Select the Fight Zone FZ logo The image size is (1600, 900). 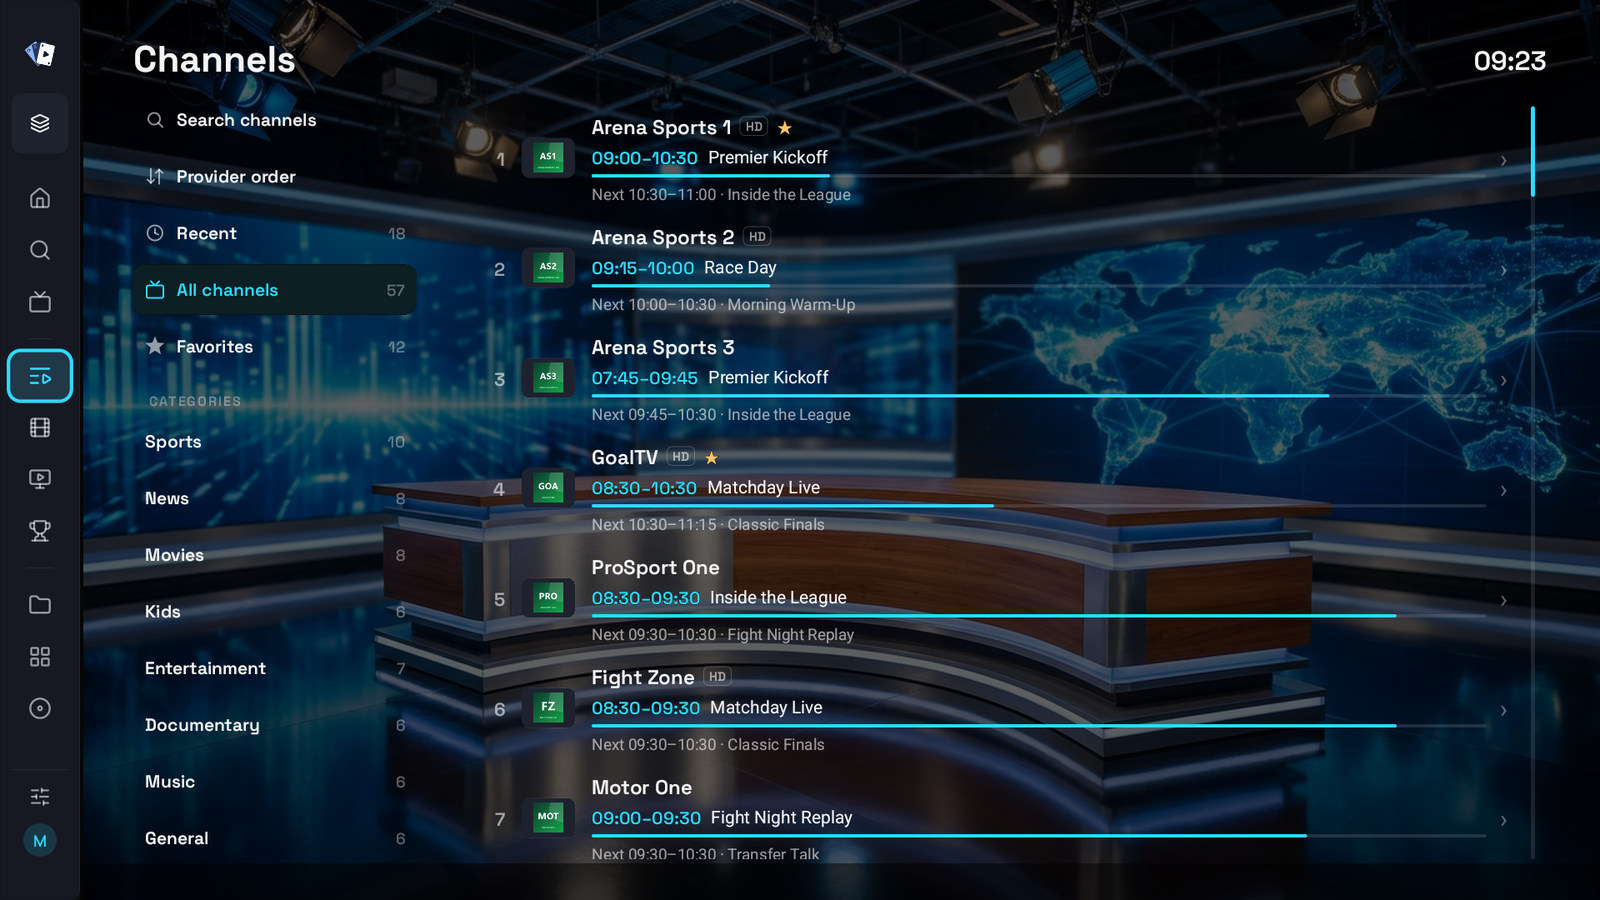click(x=548, y=707)
